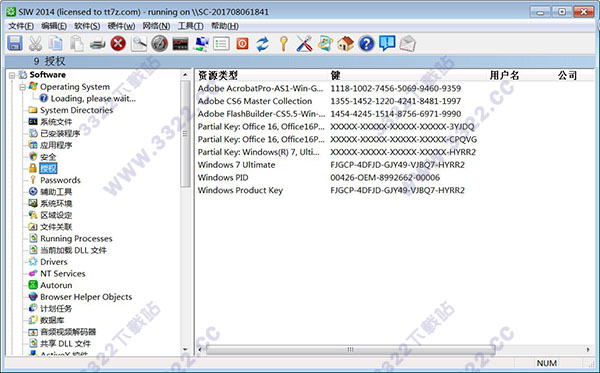Image resolution: width=600 pixels, height=373 pixels.
Task: Open the 文件(F) menu
Action: (21, 26)
